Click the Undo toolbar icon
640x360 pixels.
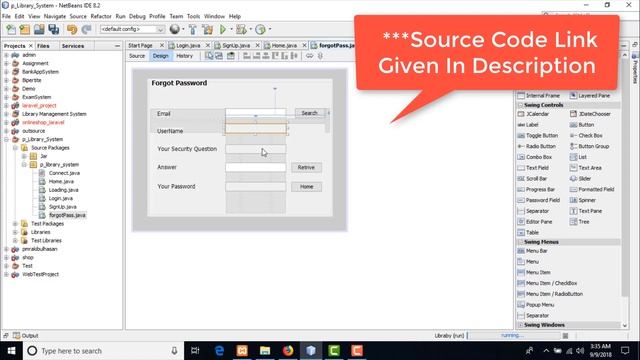pos(72,29)
